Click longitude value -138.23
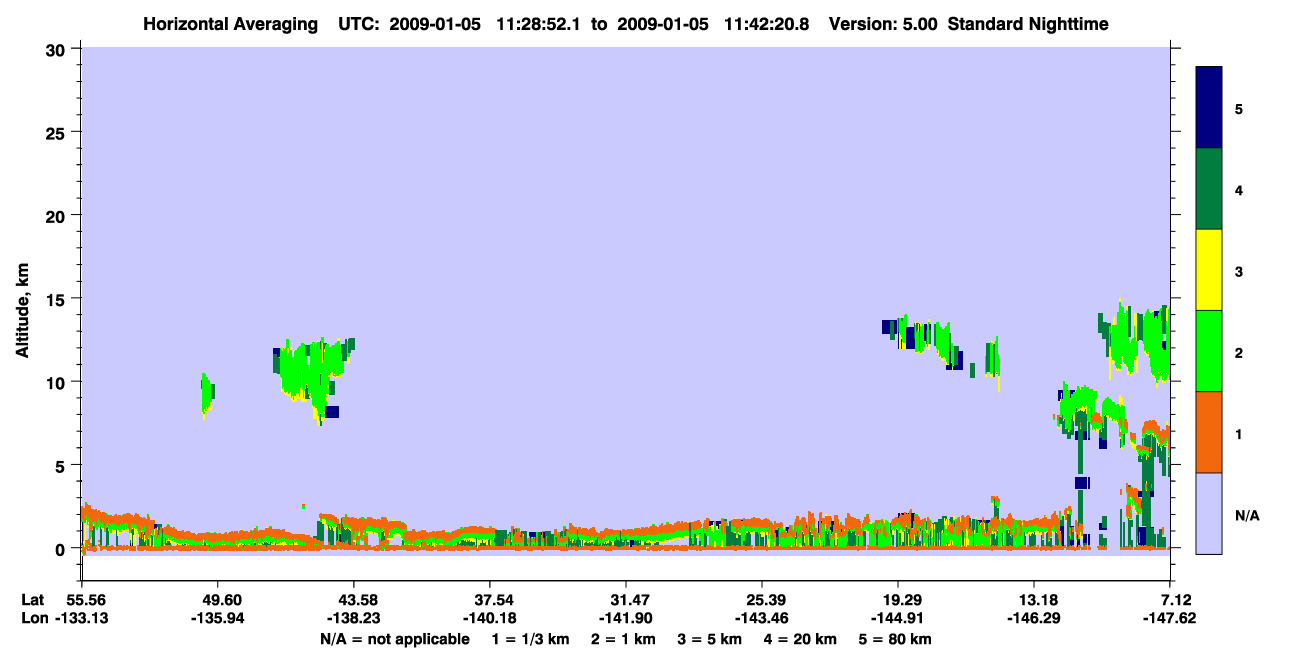The image size is (1300, 667). (353, 618)
